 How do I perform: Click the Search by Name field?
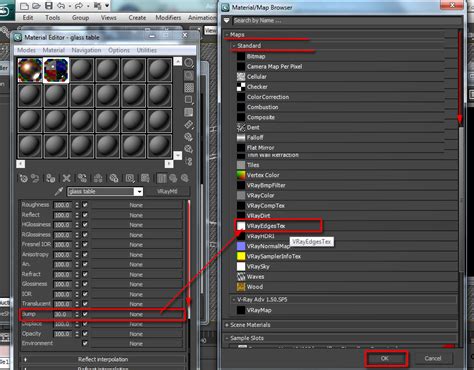pos(347,21)
